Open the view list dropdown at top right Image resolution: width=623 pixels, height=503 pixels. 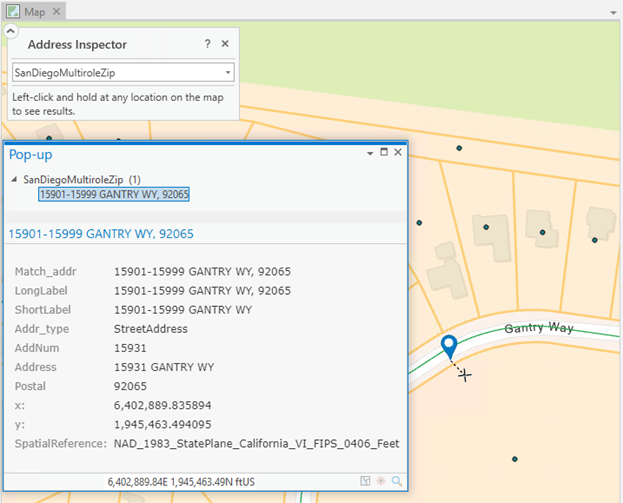(x=612, y=12)
